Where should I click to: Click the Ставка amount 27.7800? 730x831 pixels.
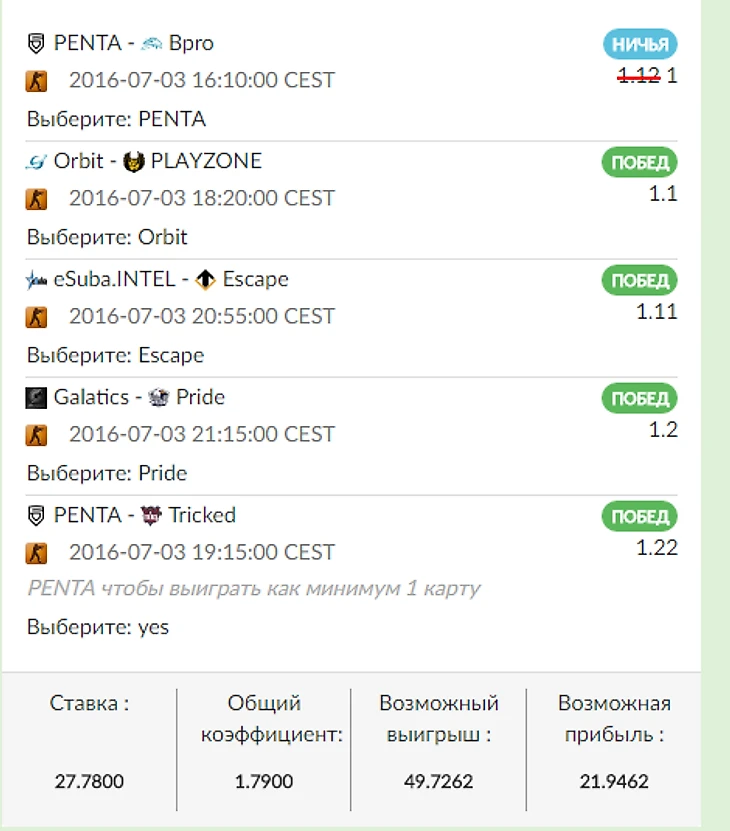click(89, 781)
